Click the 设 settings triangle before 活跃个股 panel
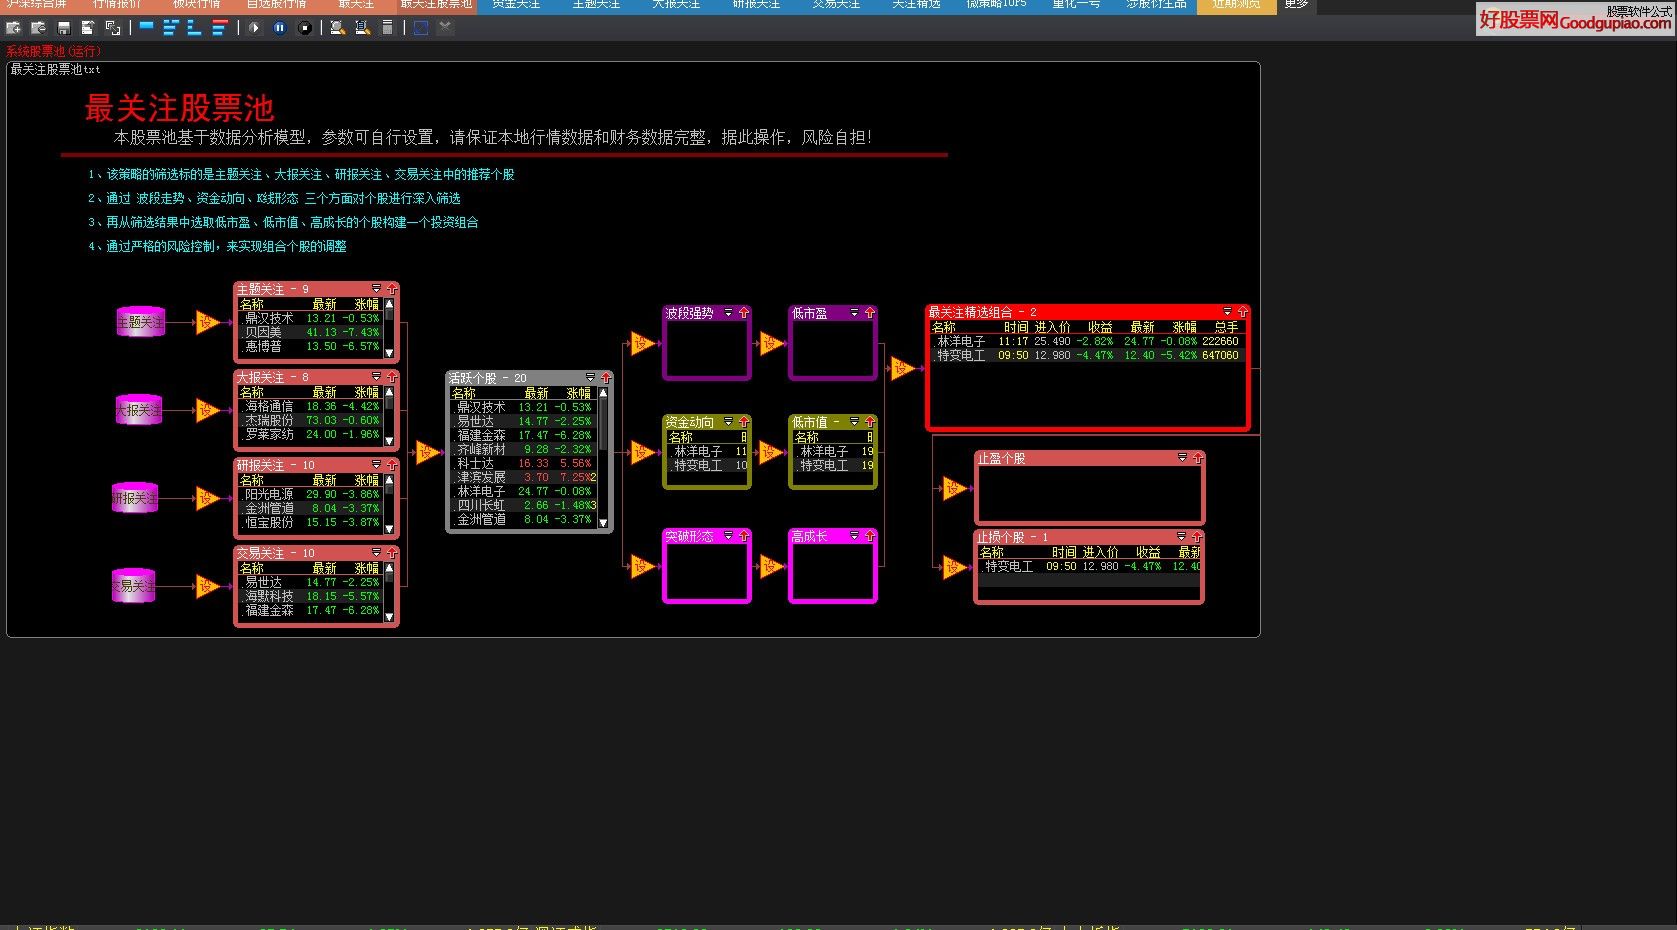 click(x=426, y=453)
